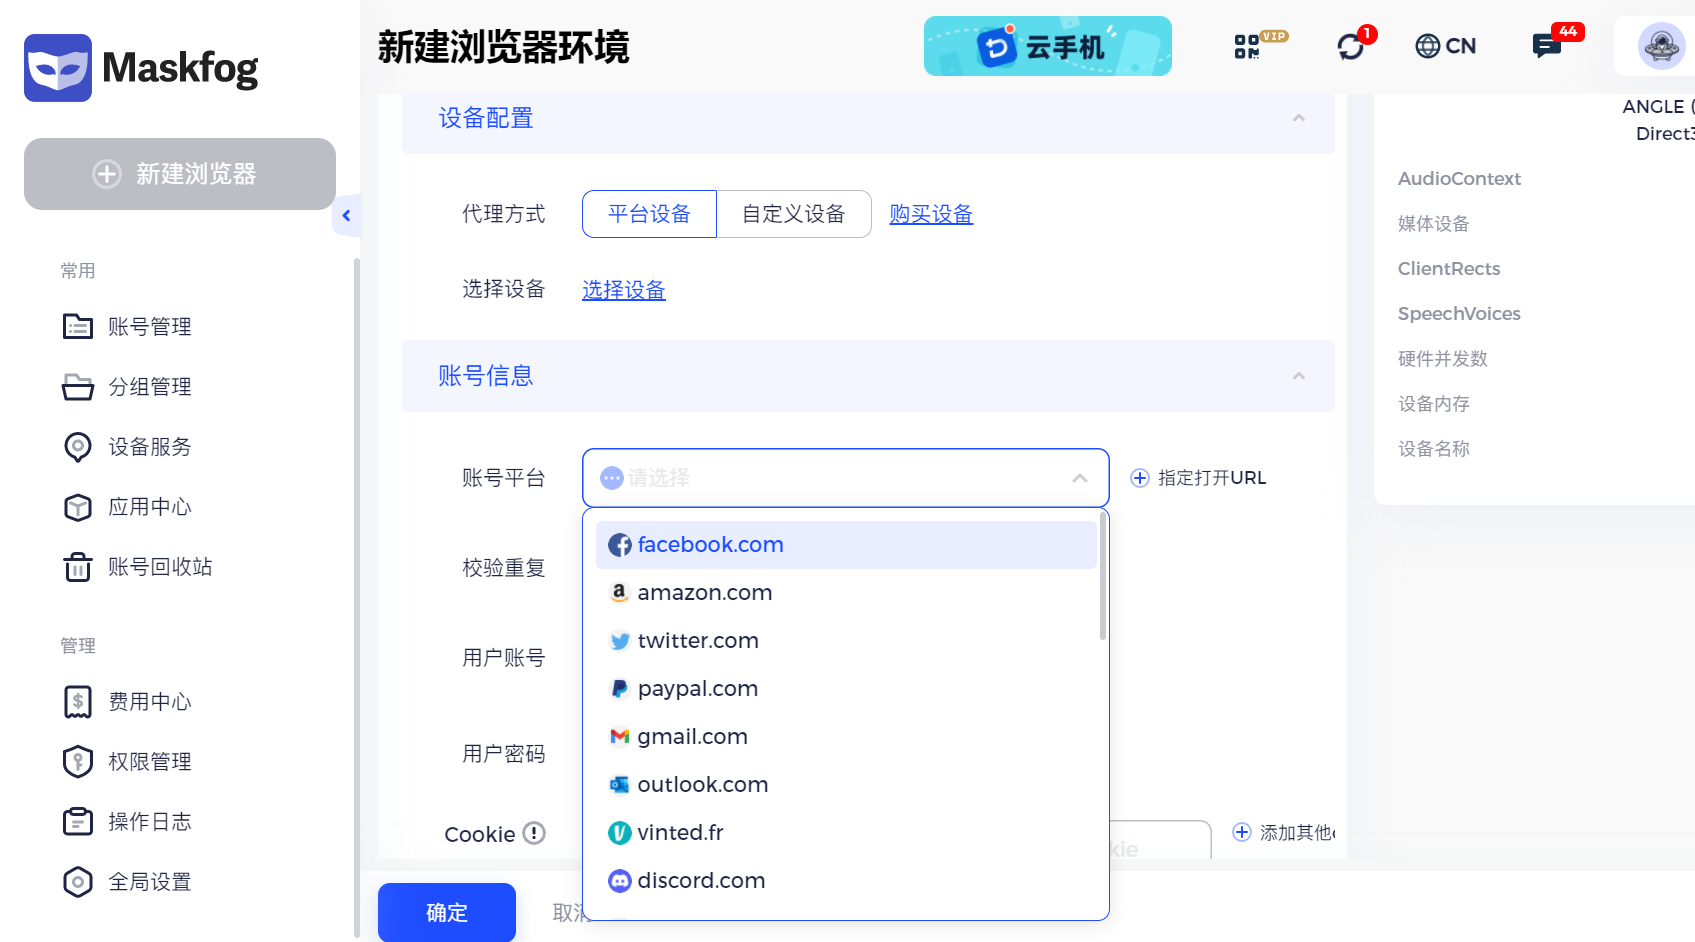Click AudioContext in the right panel
The image size is (1695, 942).
1459,179
